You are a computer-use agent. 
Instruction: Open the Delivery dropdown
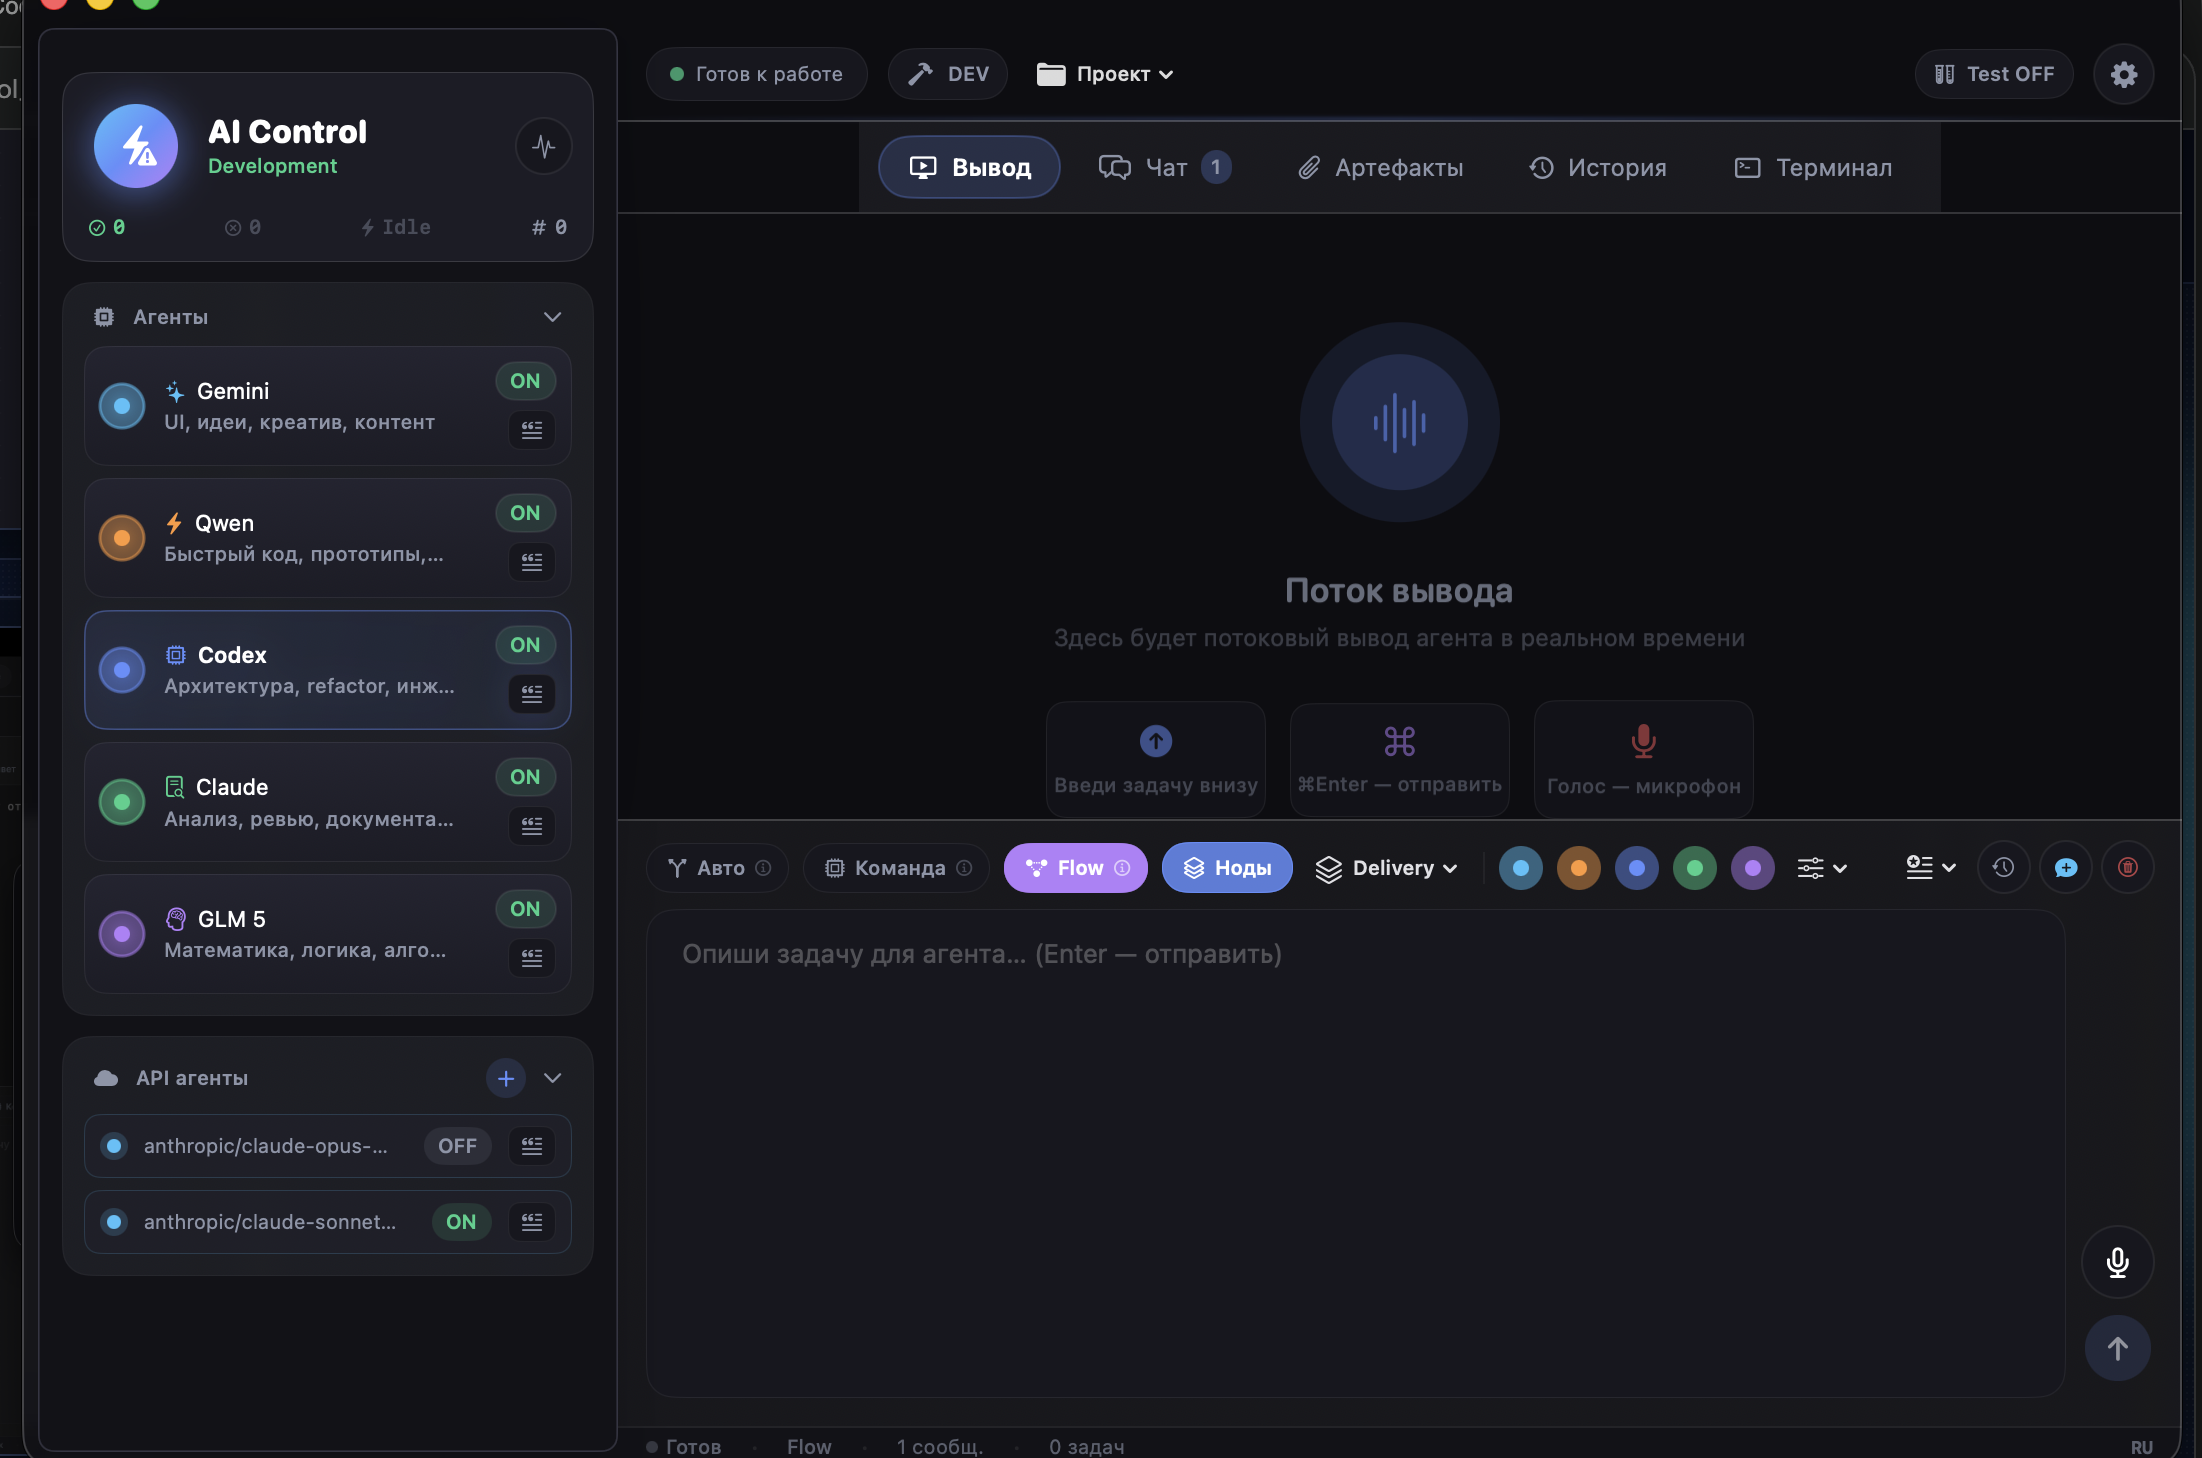pos(1387,868)
